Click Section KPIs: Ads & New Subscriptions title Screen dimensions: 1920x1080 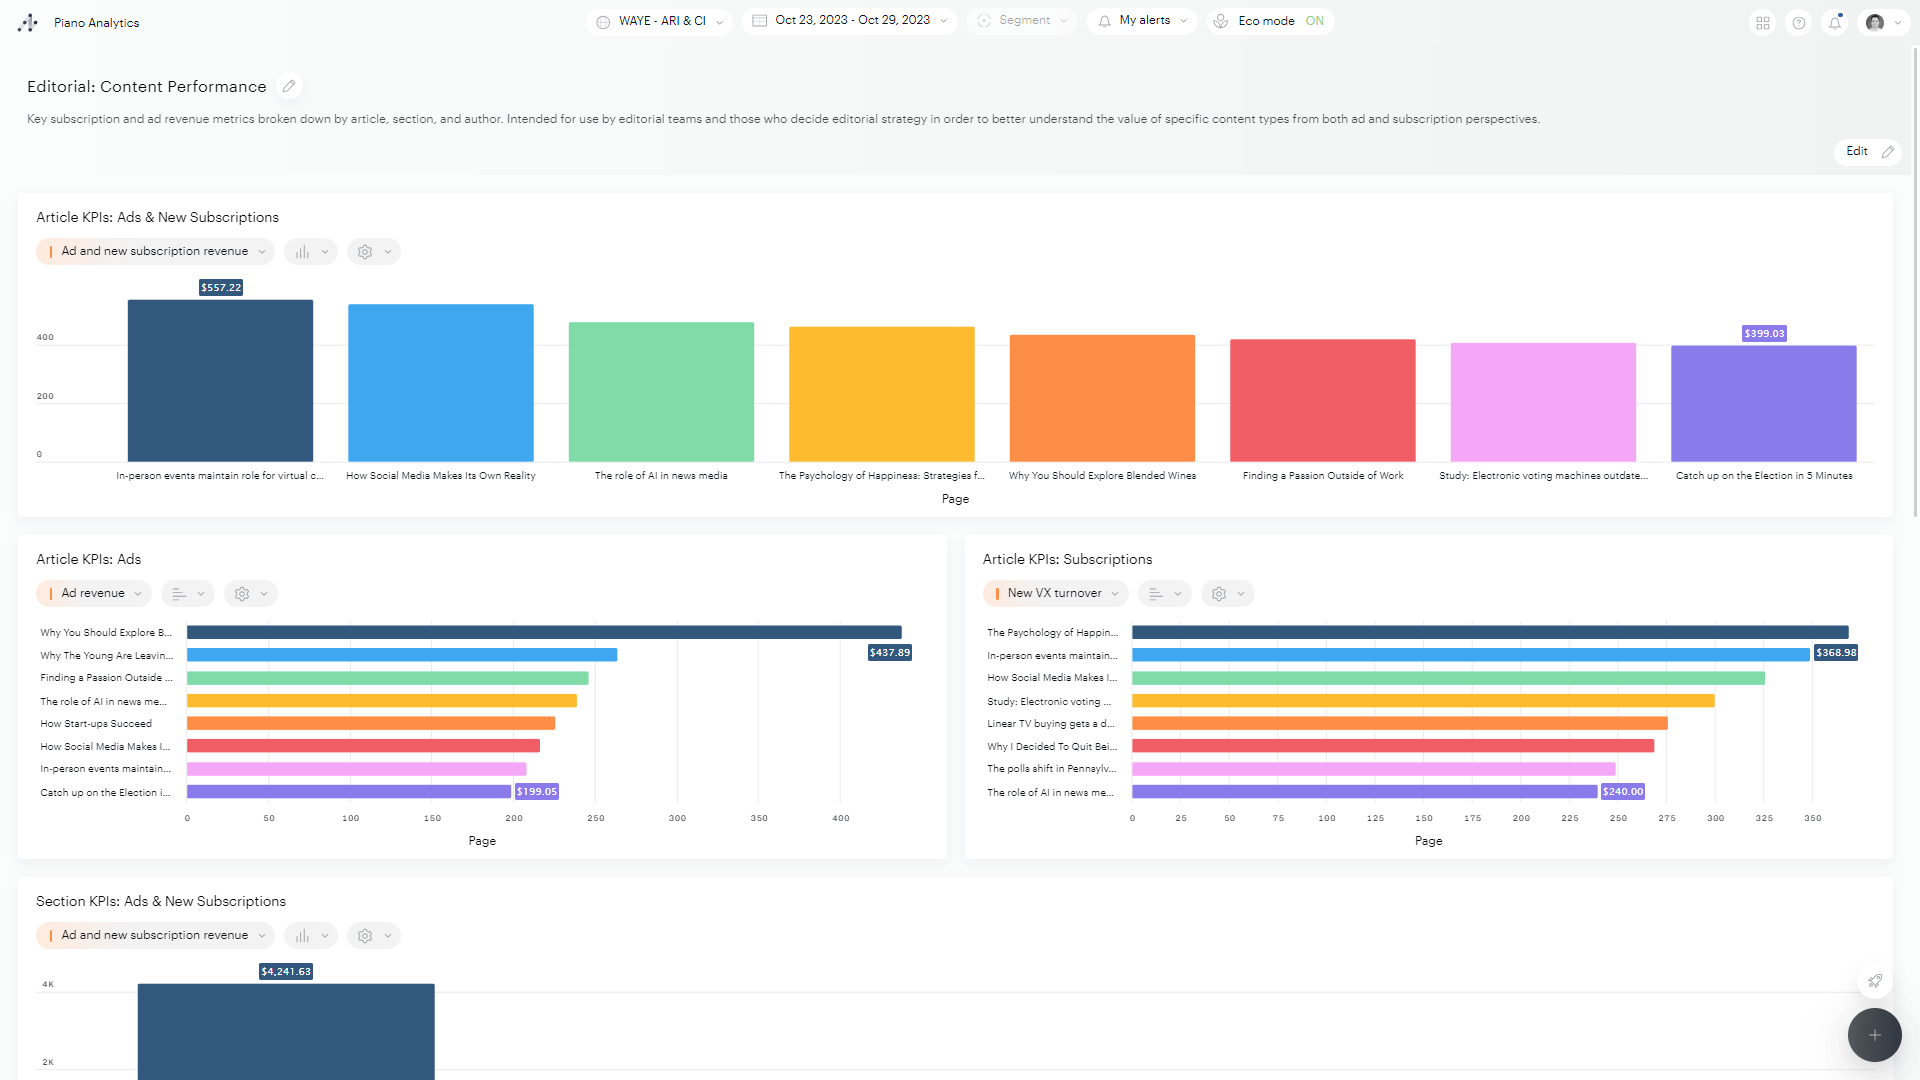click(161, 902)
